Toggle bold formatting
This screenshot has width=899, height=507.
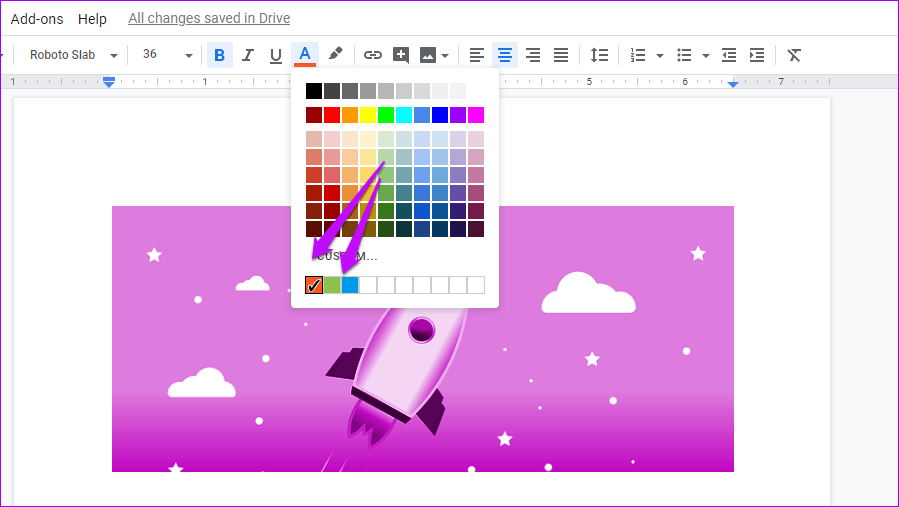[219, 55]
